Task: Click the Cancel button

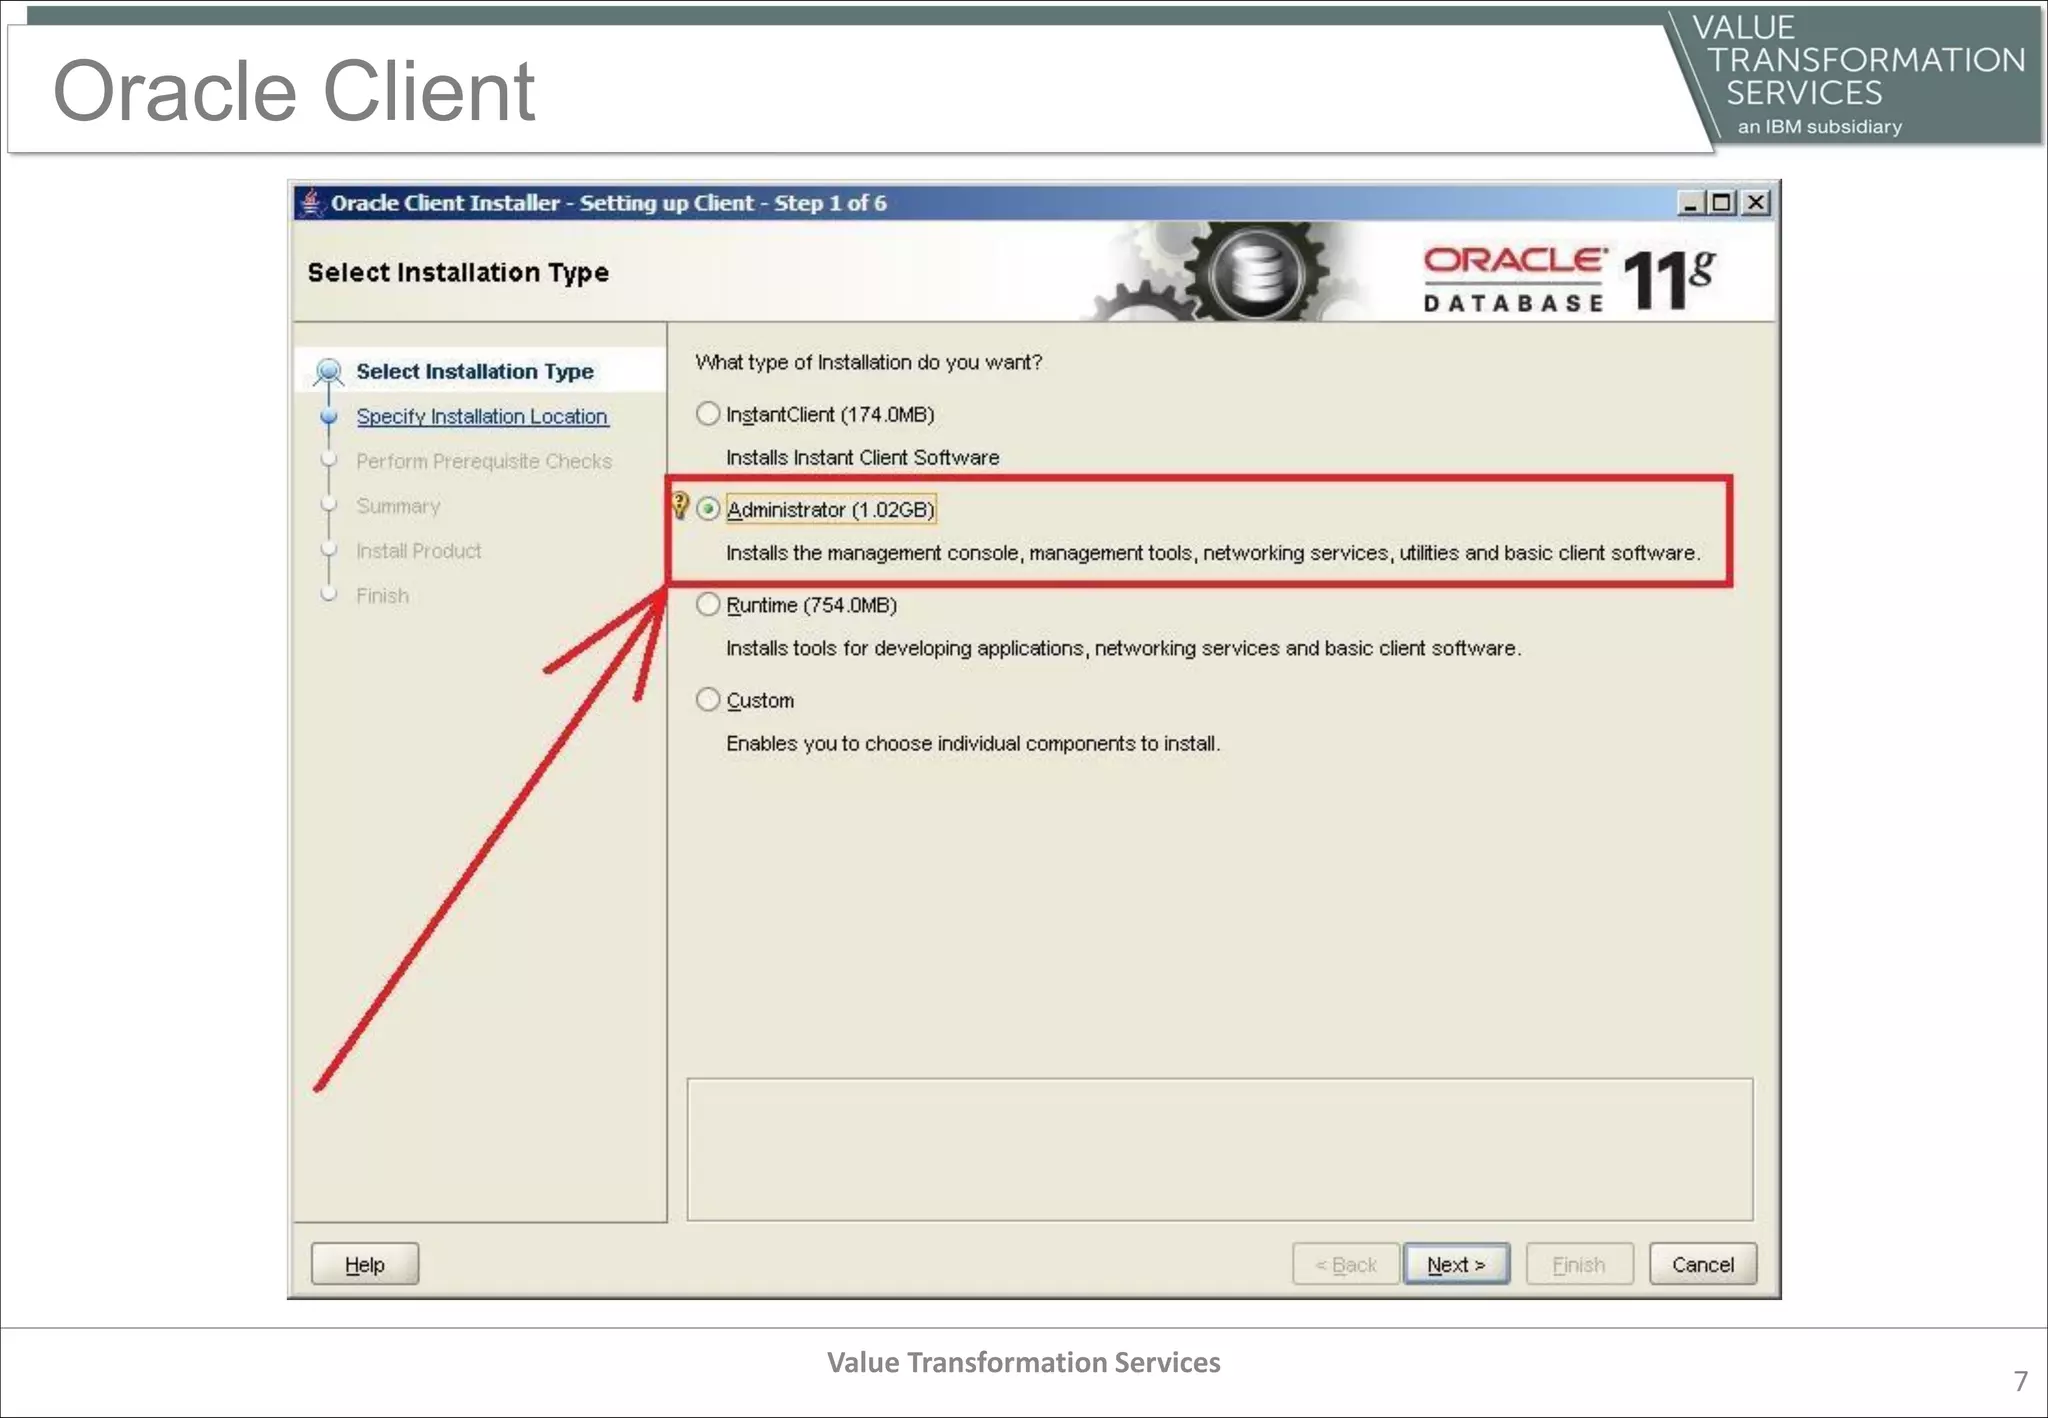Action: [x=1703, y=1264]
